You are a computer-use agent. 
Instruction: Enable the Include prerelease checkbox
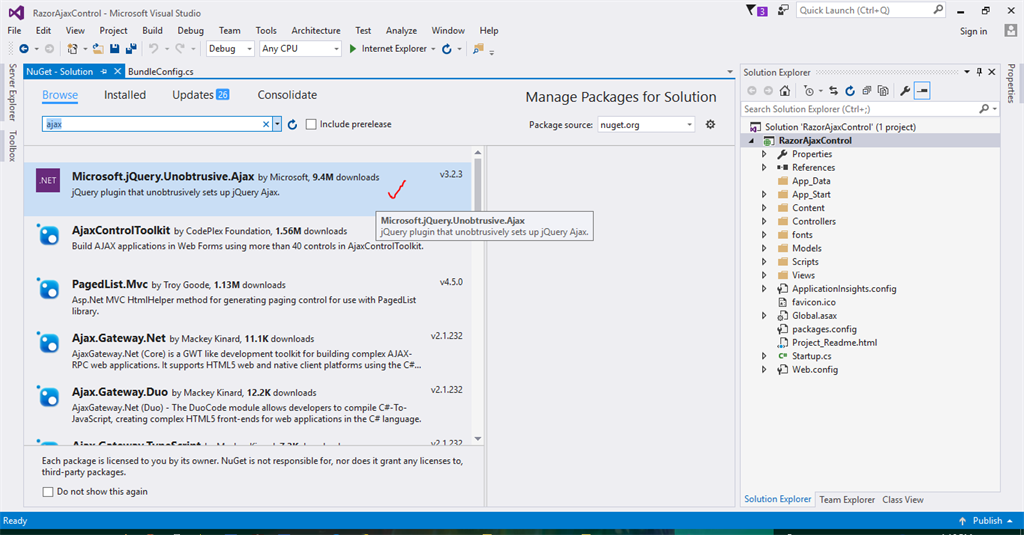(312, 124)
